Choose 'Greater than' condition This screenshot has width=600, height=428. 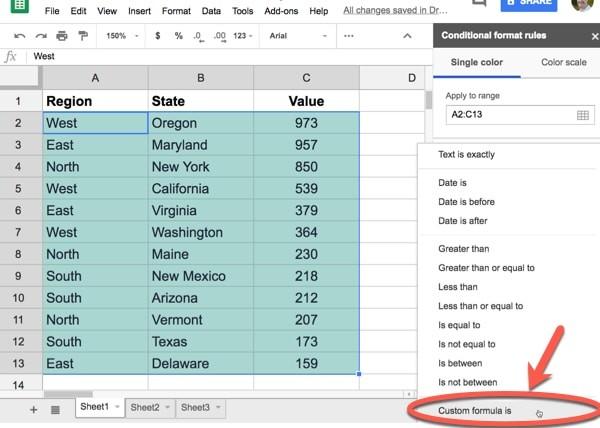click(x=464, y=249)
